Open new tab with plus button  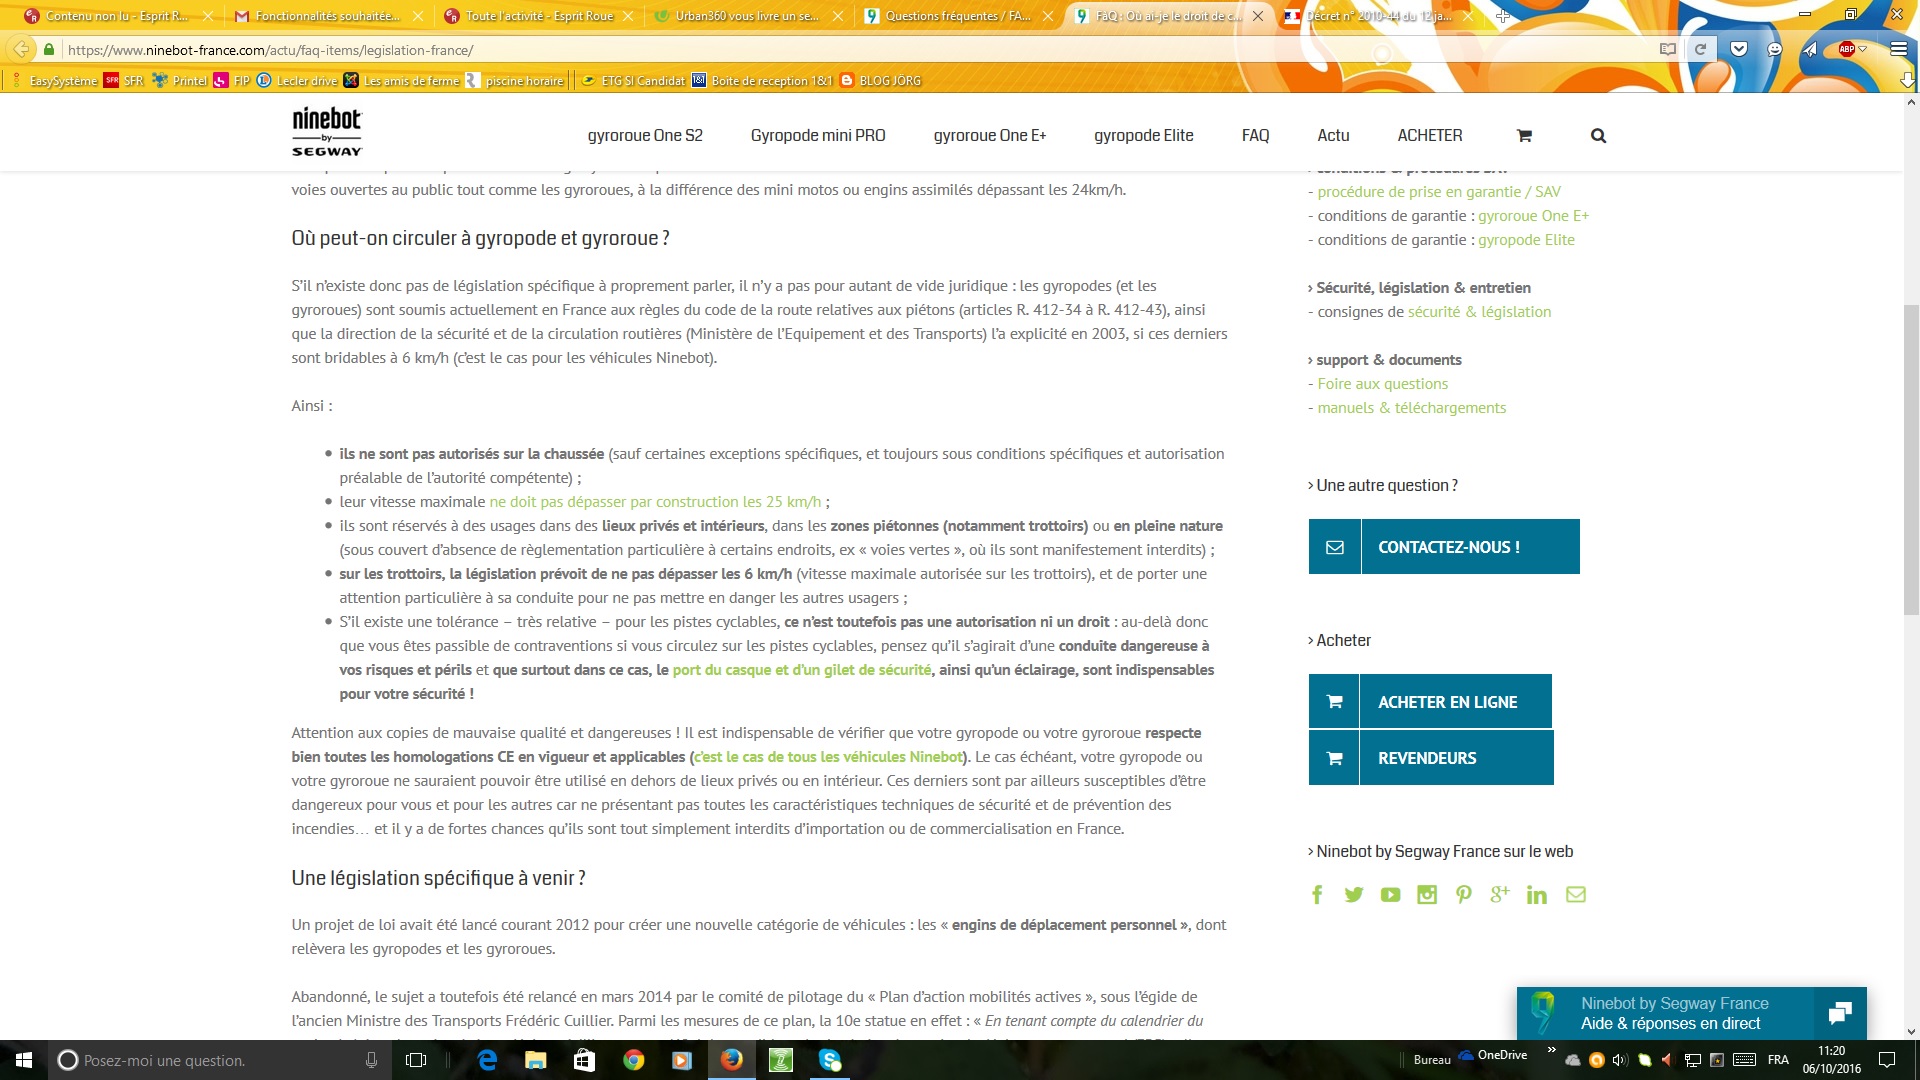1502,16
